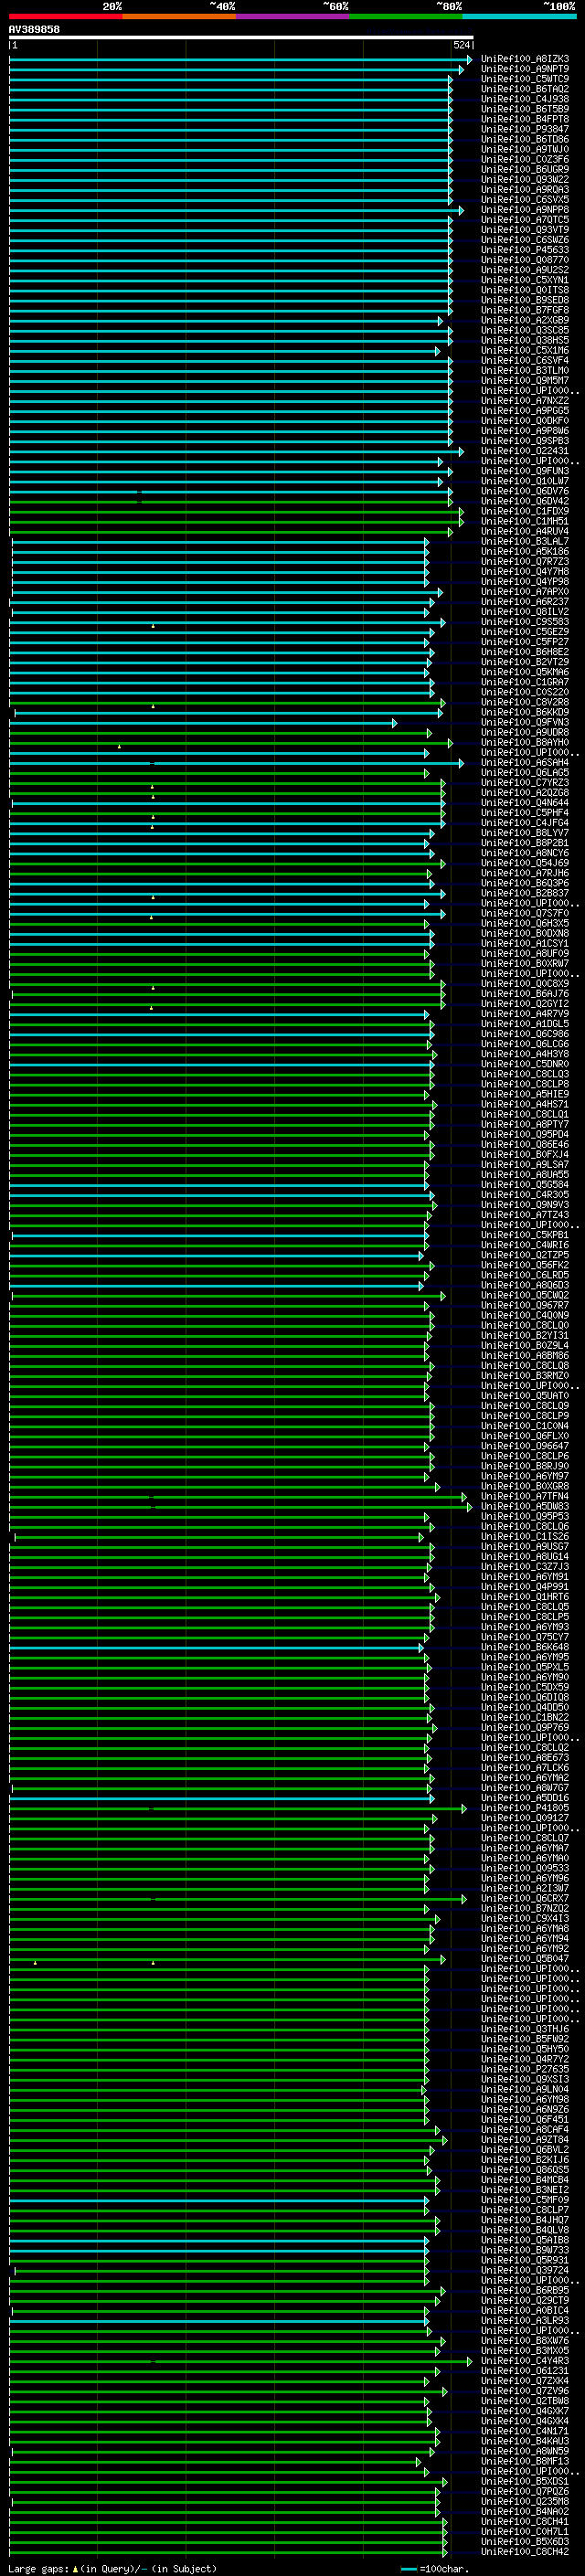Click hit label UniRef100_A6SAH4
This screenshot has width=585, height=2576.
point(525,763)
